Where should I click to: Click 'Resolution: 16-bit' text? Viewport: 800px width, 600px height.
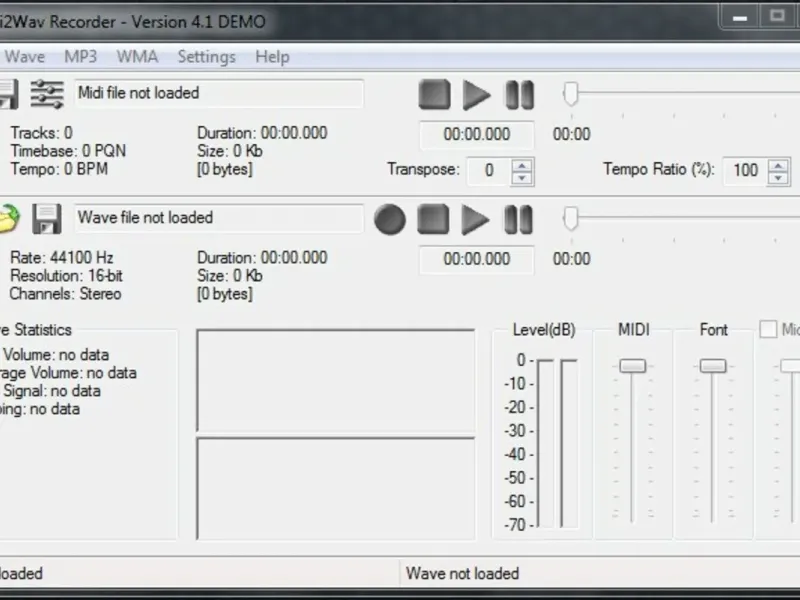[66, 276]
